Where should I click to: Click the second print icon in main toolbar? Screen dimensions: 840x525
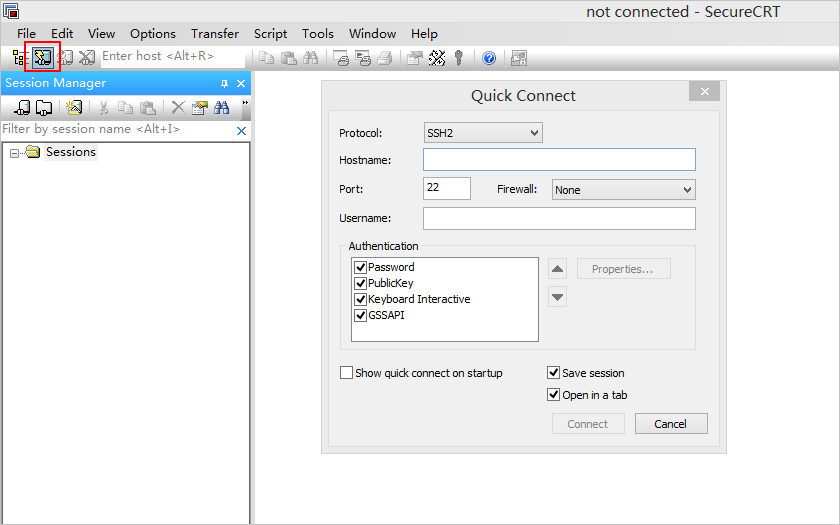pyautogui.click(x=363, y=57)
